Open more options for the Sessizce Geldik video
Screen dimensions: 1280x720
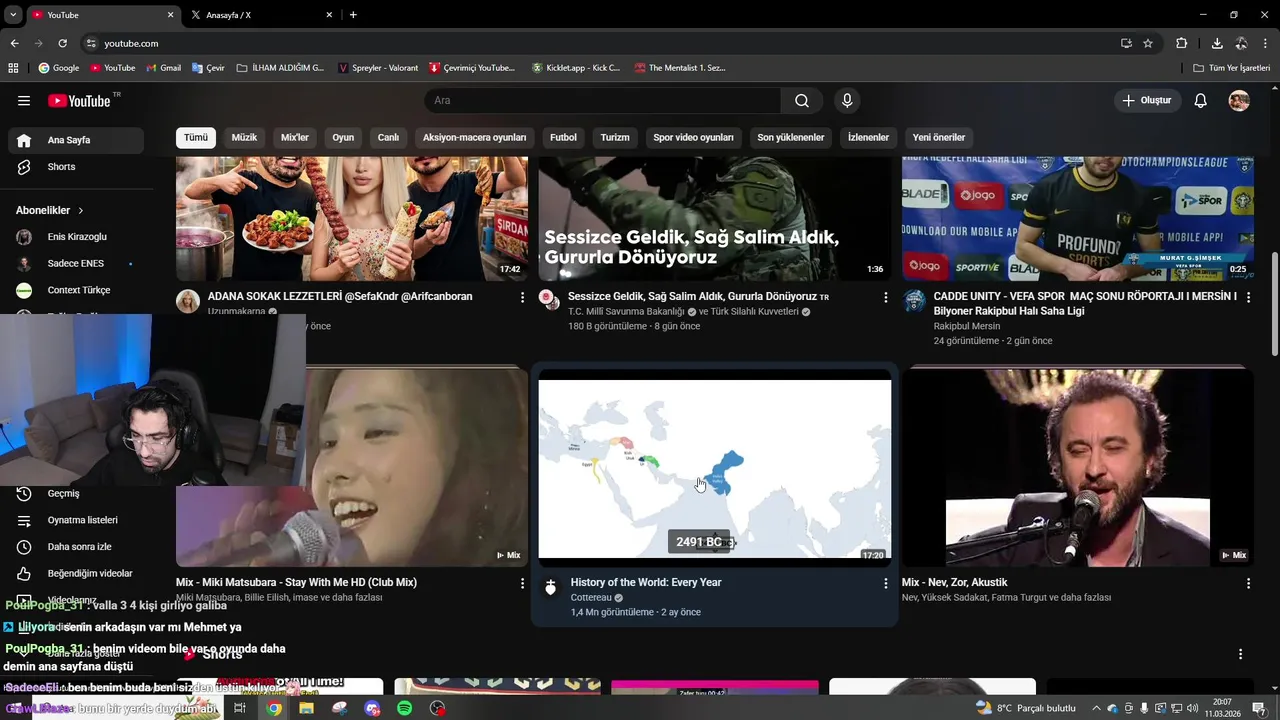tap(885, 297)
